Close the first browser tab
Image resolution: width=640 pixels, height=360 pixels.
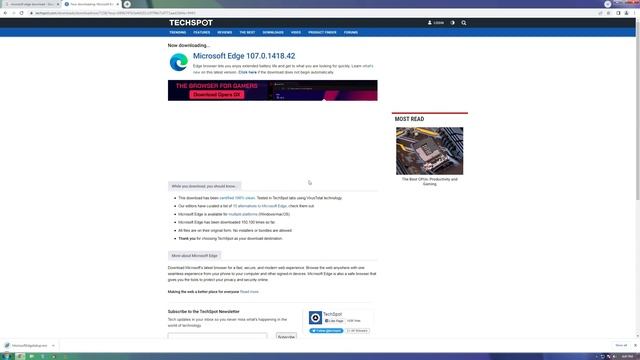pyautogui.click(x=58, y=4)
